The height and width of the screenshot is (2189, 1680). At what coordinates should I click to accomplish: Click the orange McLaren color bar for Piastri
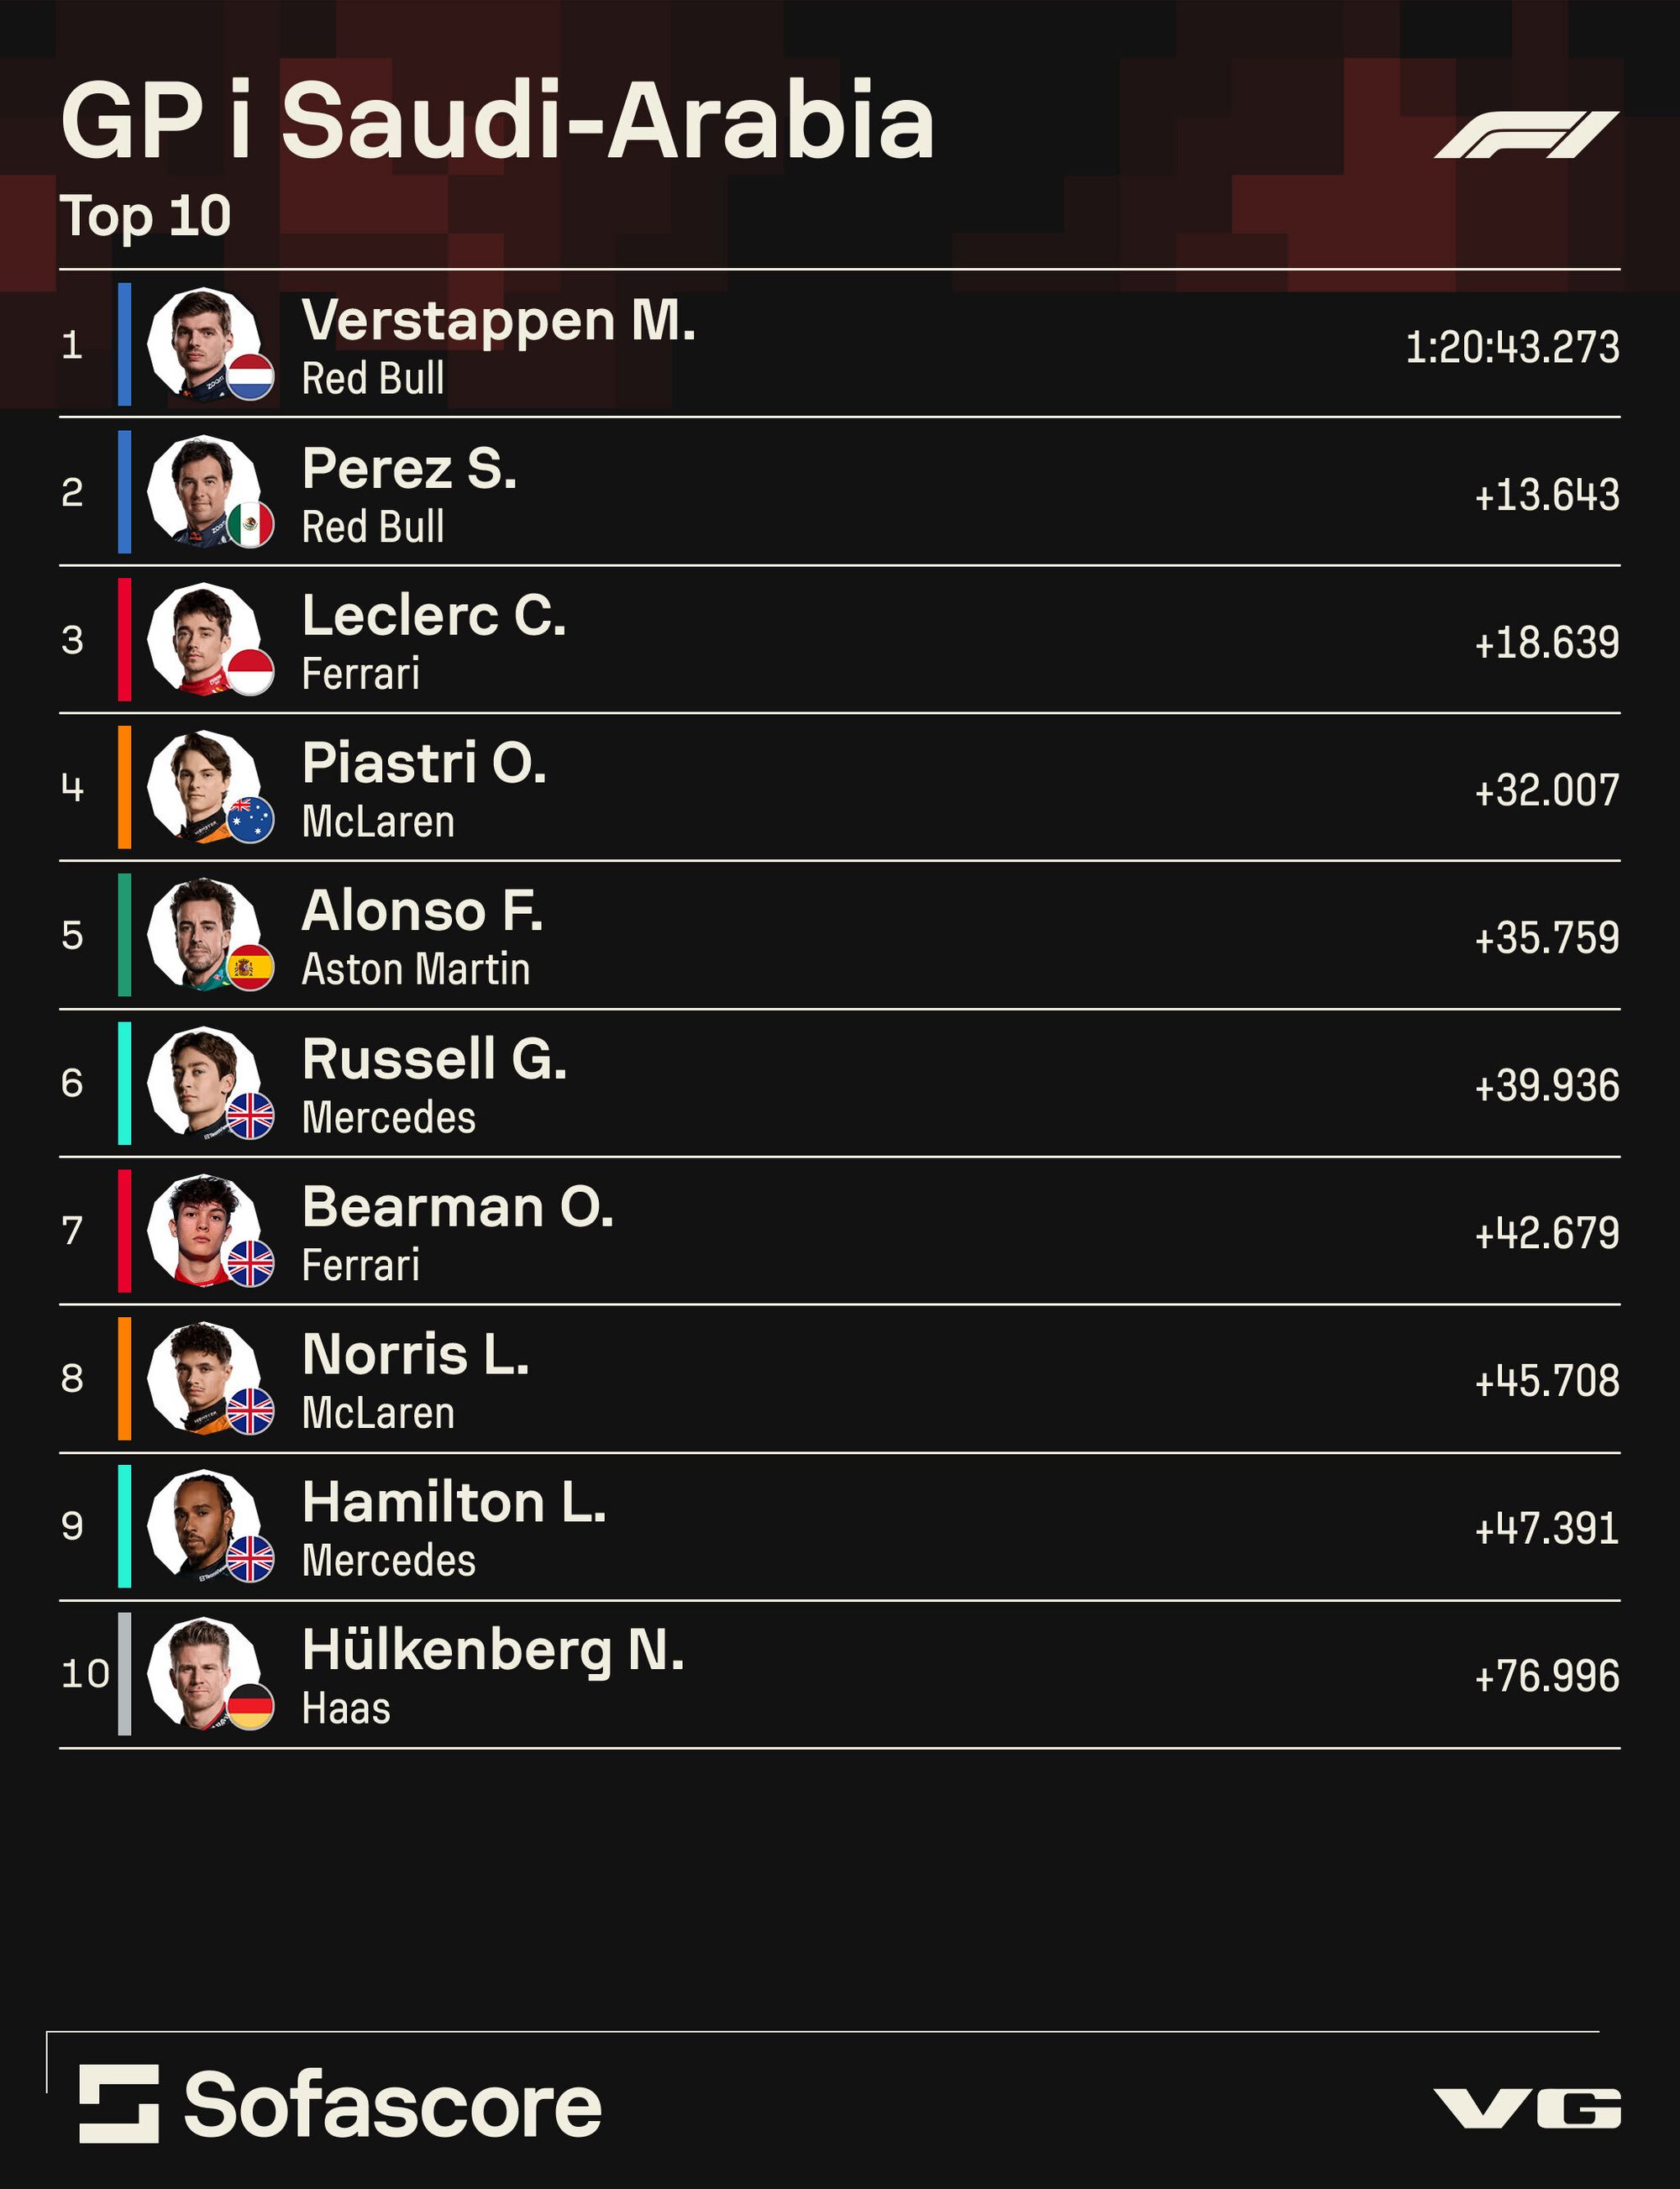click(x=125, y=787)
